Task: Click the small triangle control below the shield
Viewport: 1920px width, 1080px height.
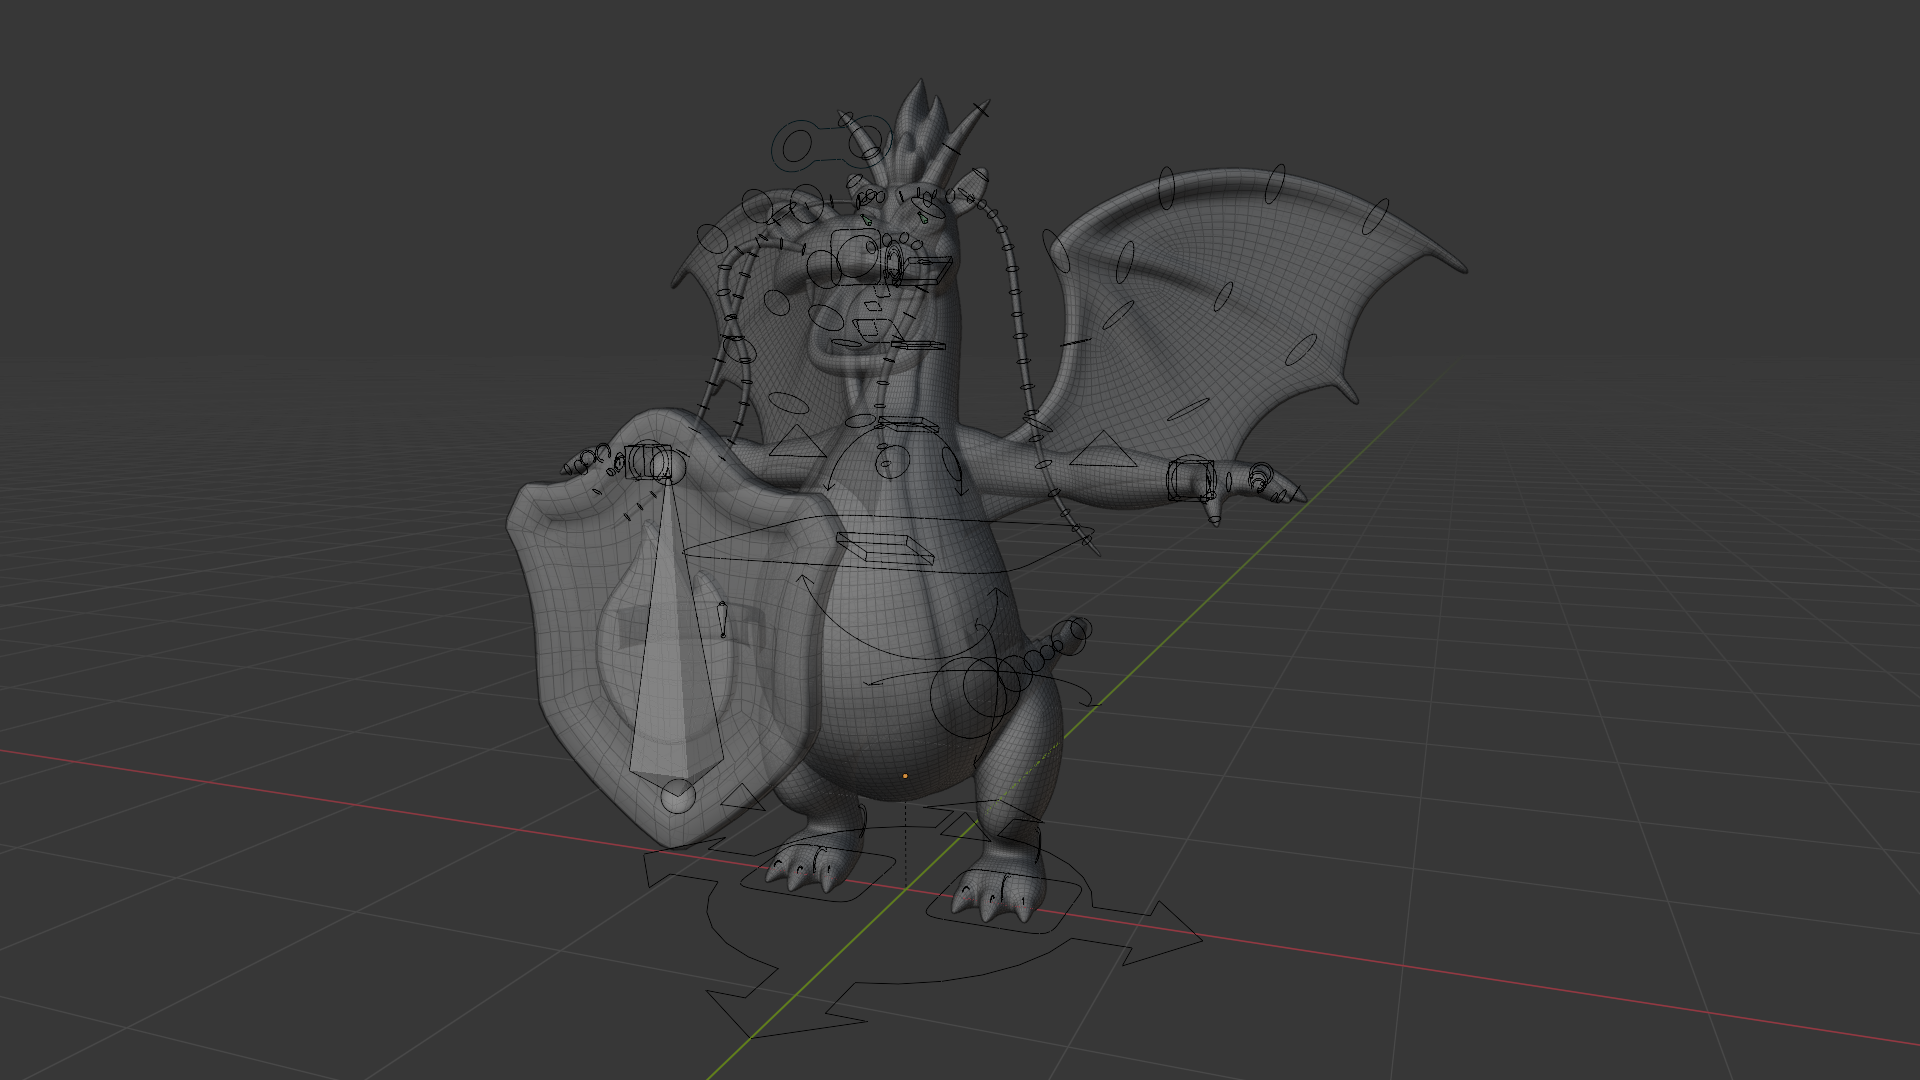Action: [x=744, y=797]
